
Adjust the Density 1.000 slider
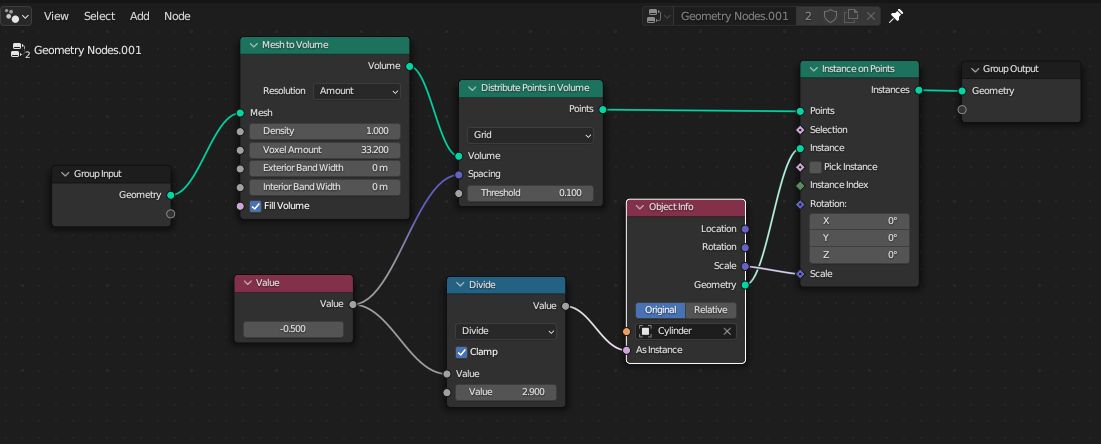coord(324,131)
